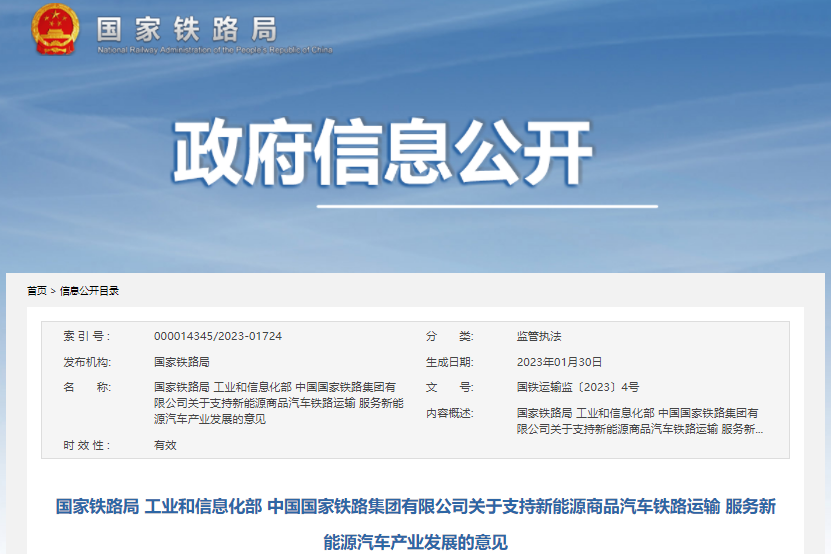Screen dimensions: 831x554
Task: Click the document name text in 名称 row
Action: pyautogui.click(x=279, y=402)
